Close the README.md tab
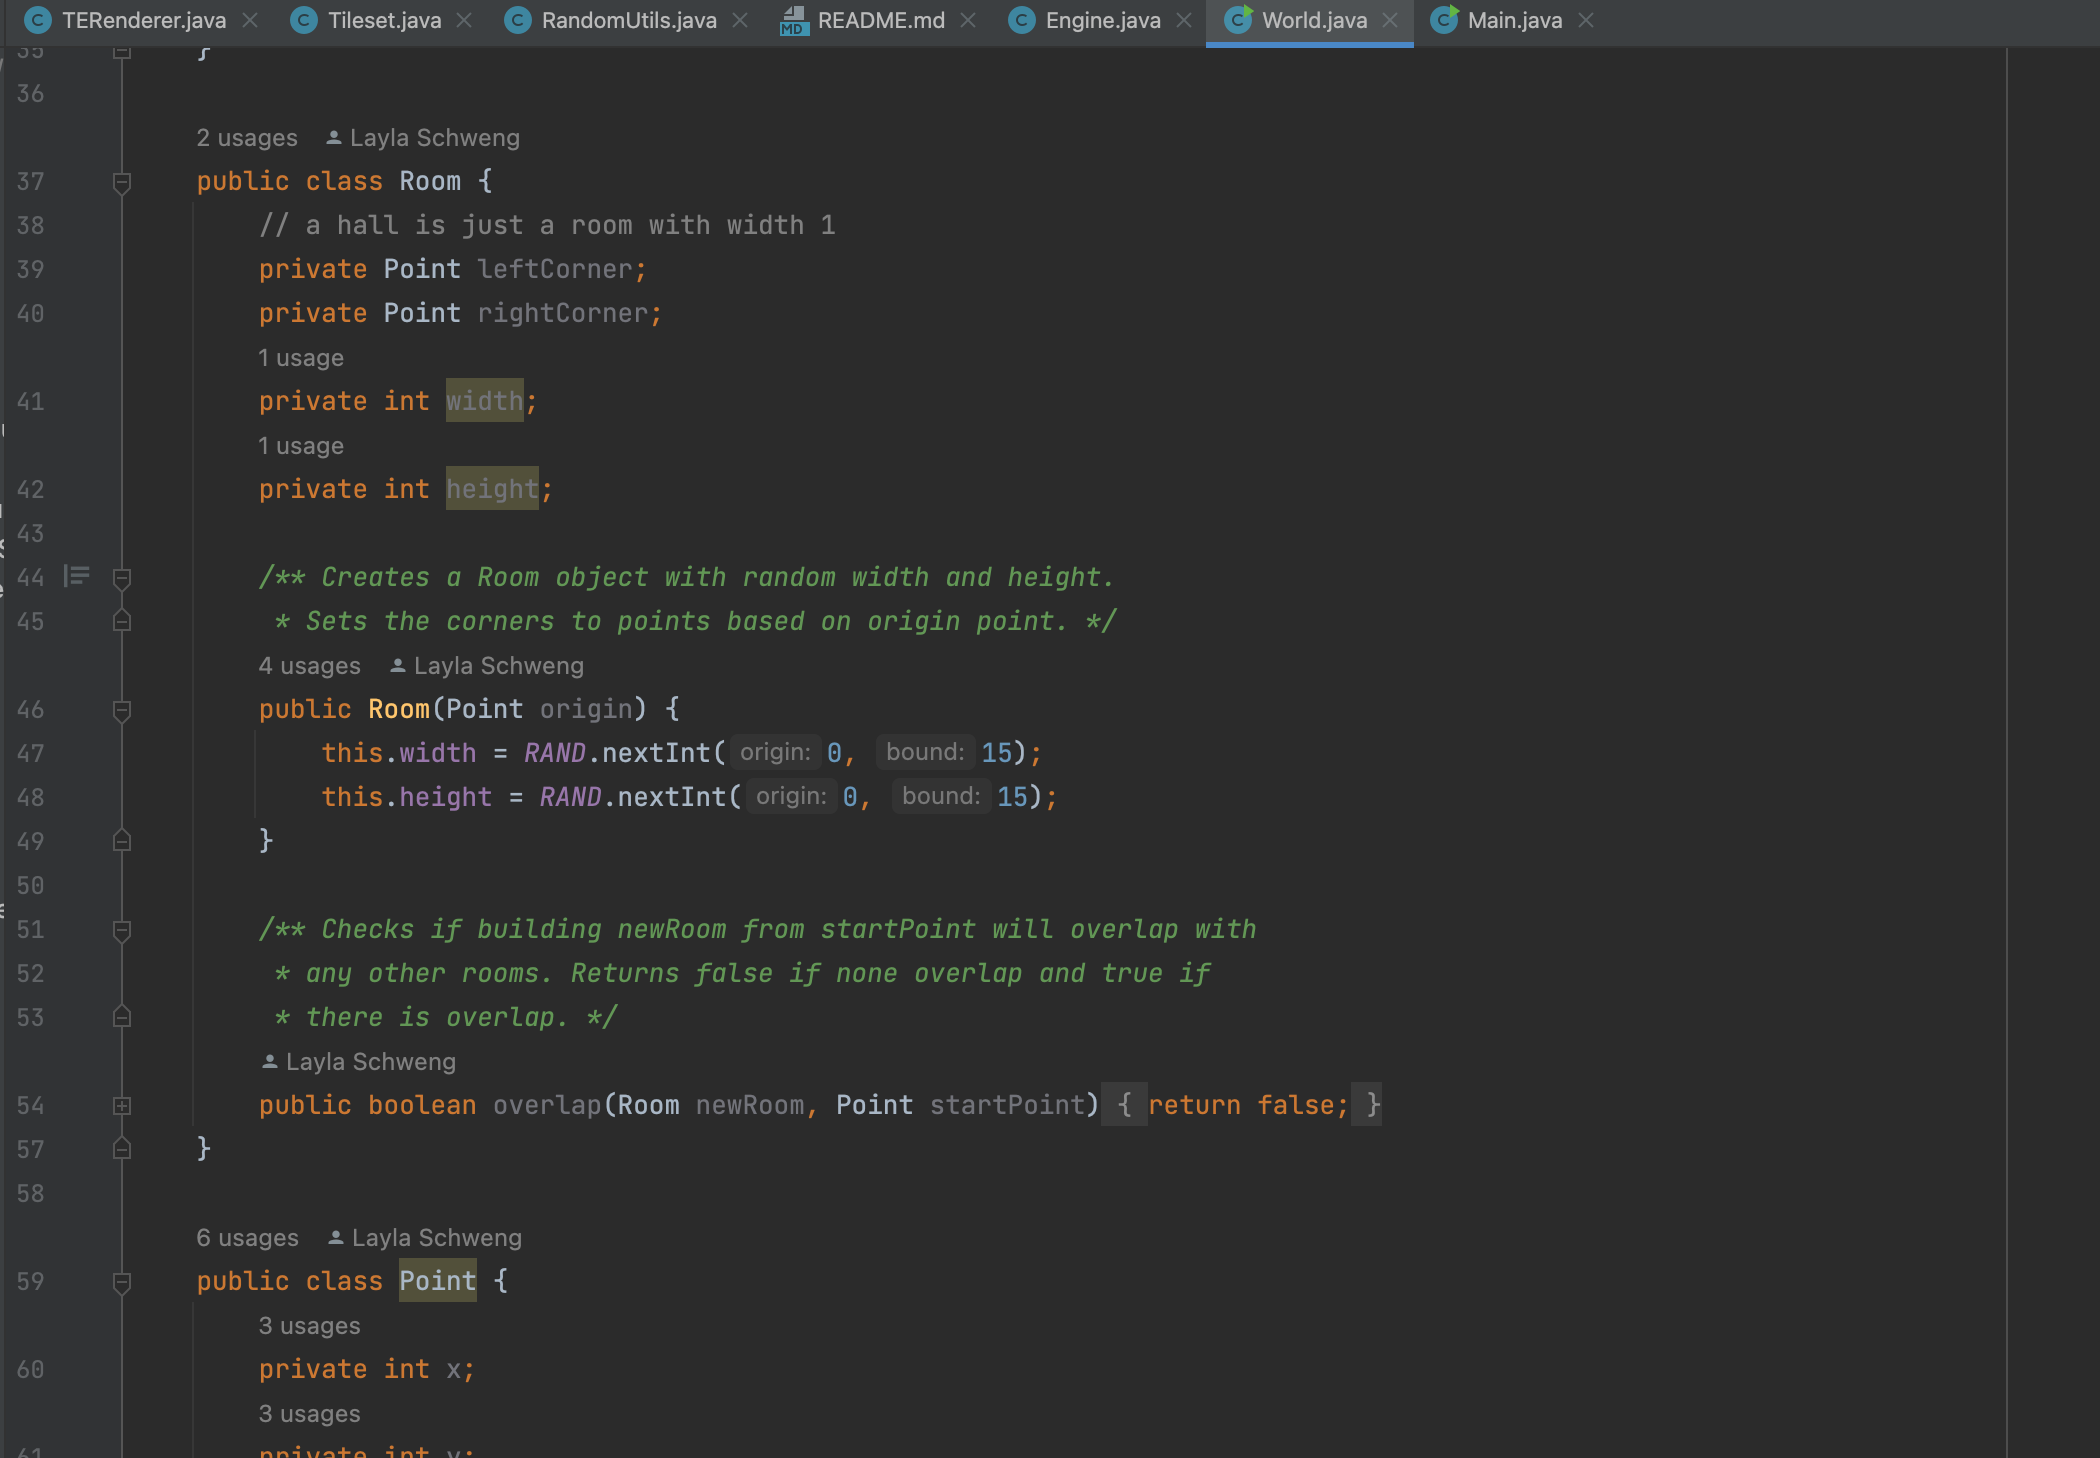 tap(968, 20)
